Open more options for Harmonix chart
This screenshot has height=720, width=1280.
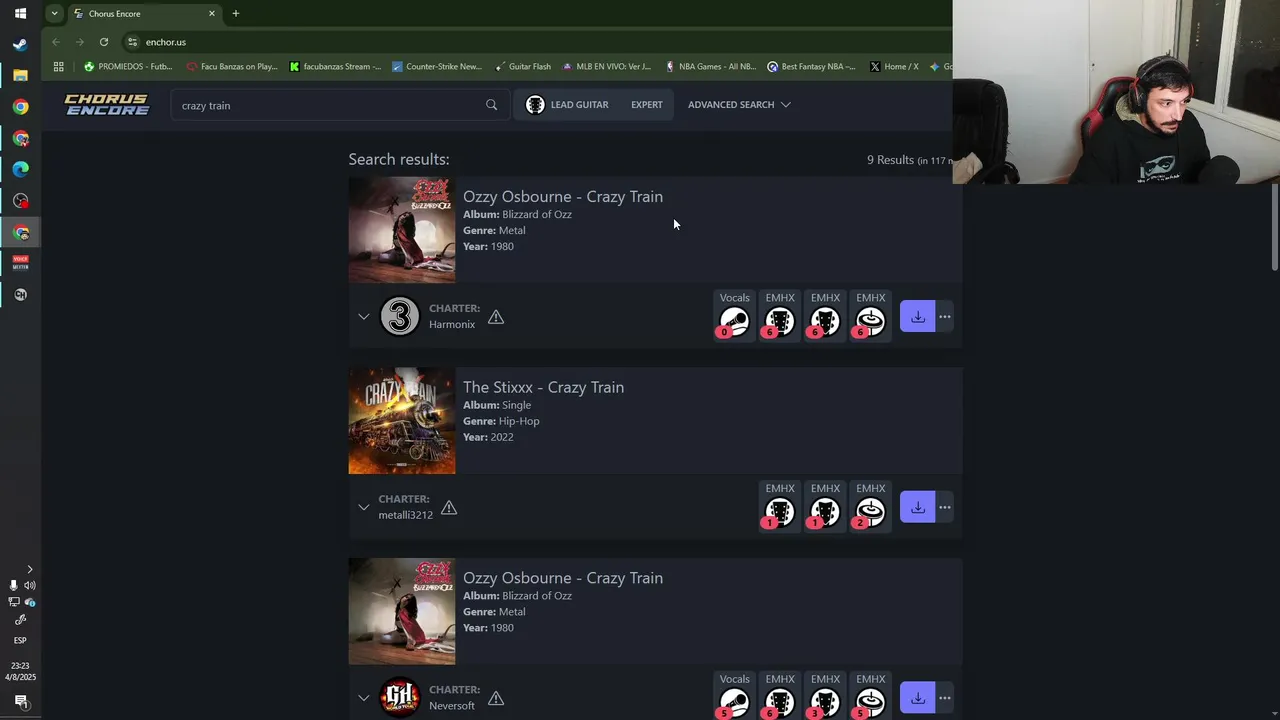[x=944, y=317]
